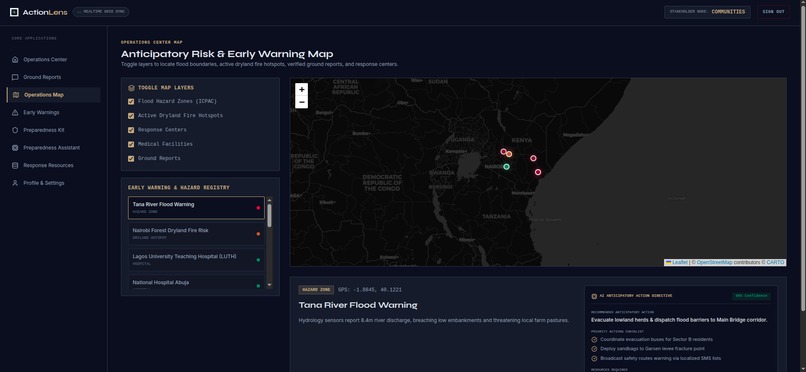This screenshot has width=806, height=372.
Task: Click the Tana River Flood Warning heading
Action: point(358,305)
